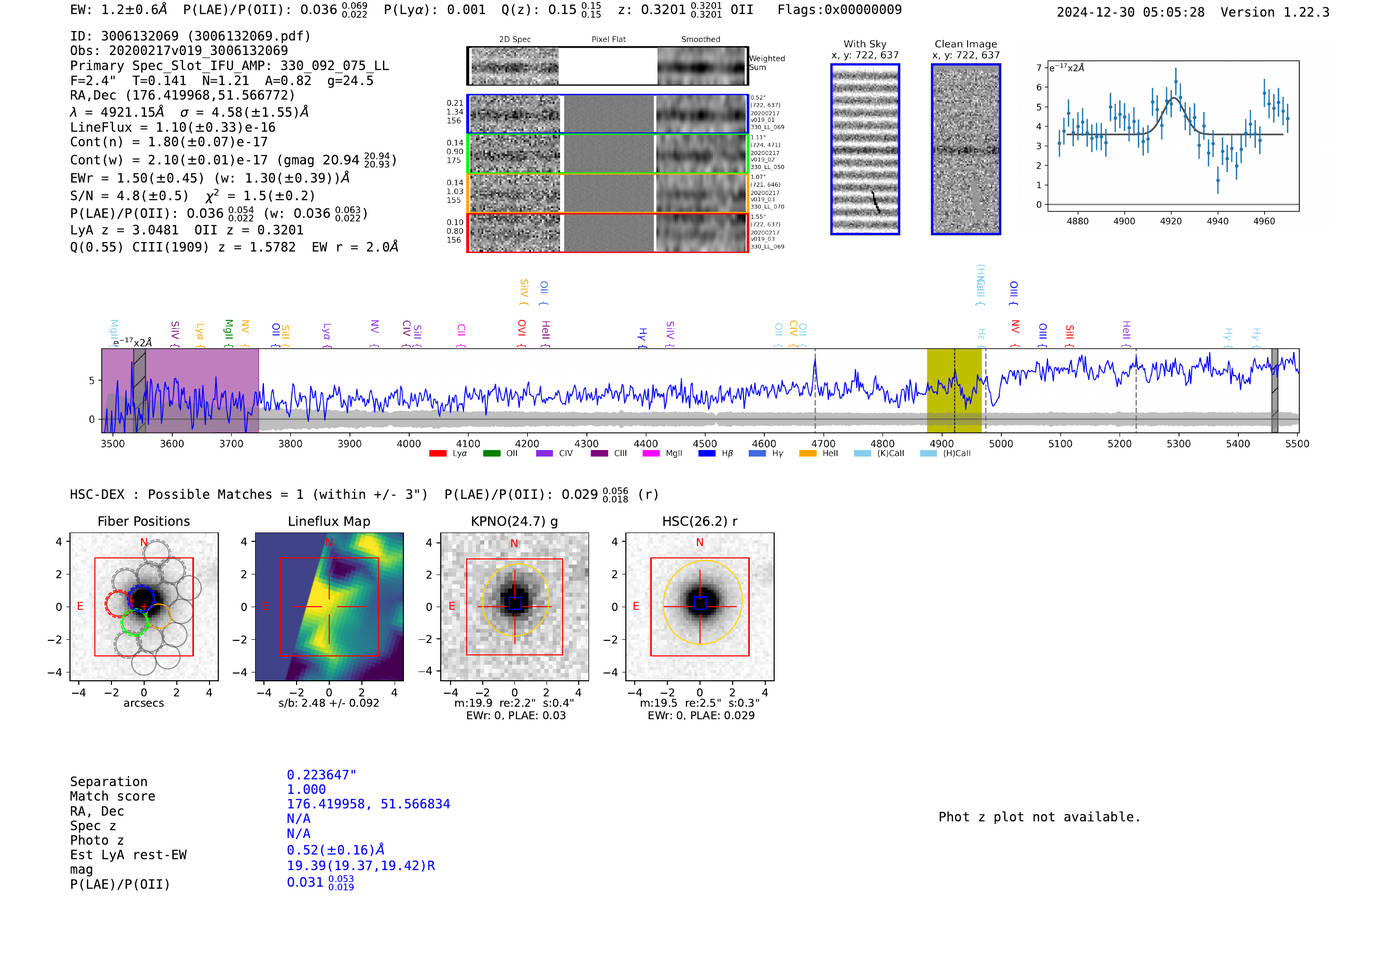
Task: Open the Lineflux Map panel
Action: click(329, 606)
